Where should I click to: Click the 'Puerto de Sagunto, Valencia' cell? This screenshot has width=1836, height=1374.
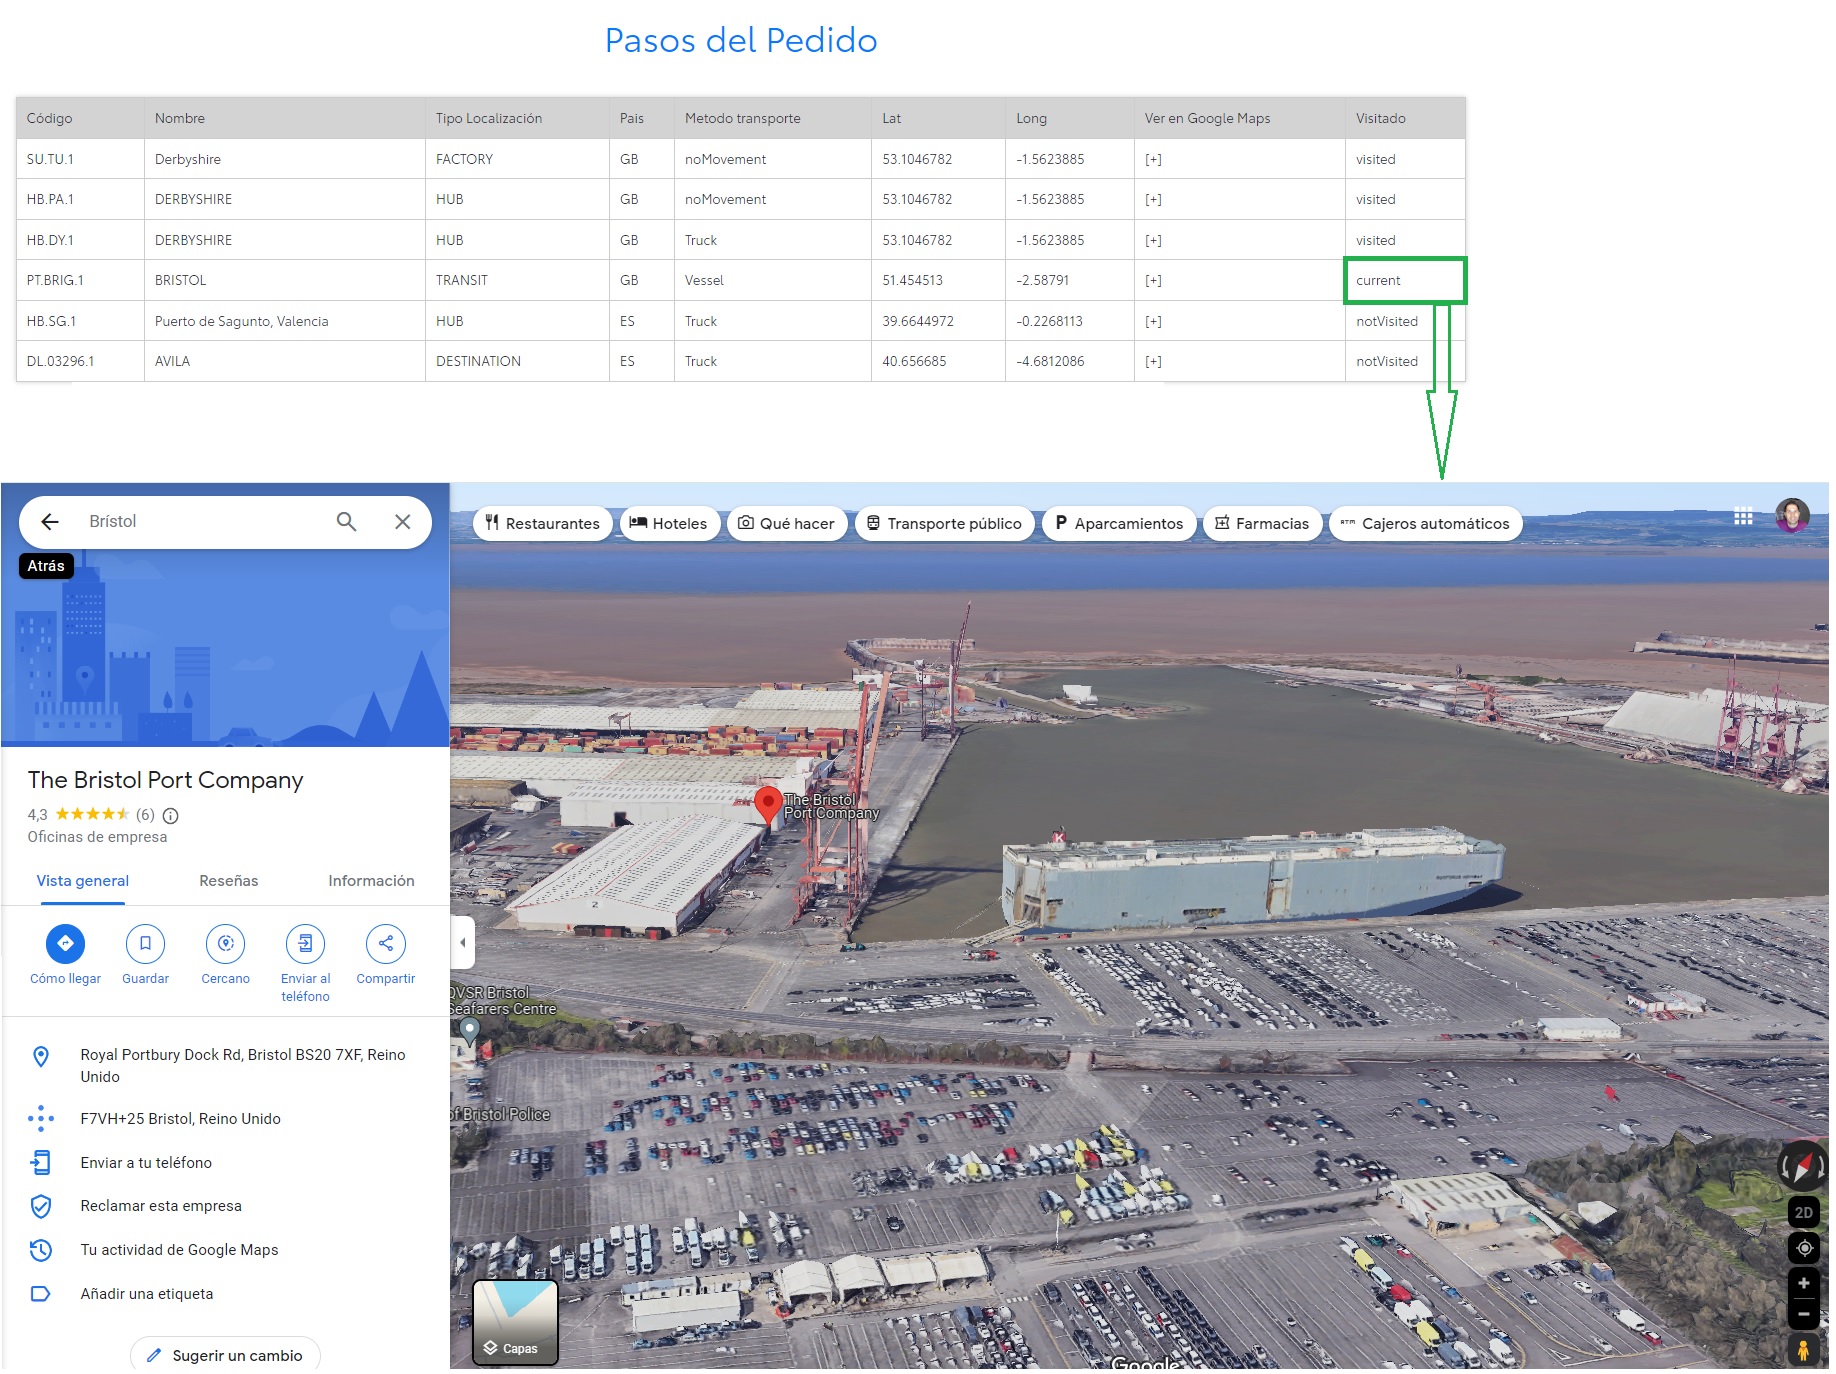click(x=285, y=322)
